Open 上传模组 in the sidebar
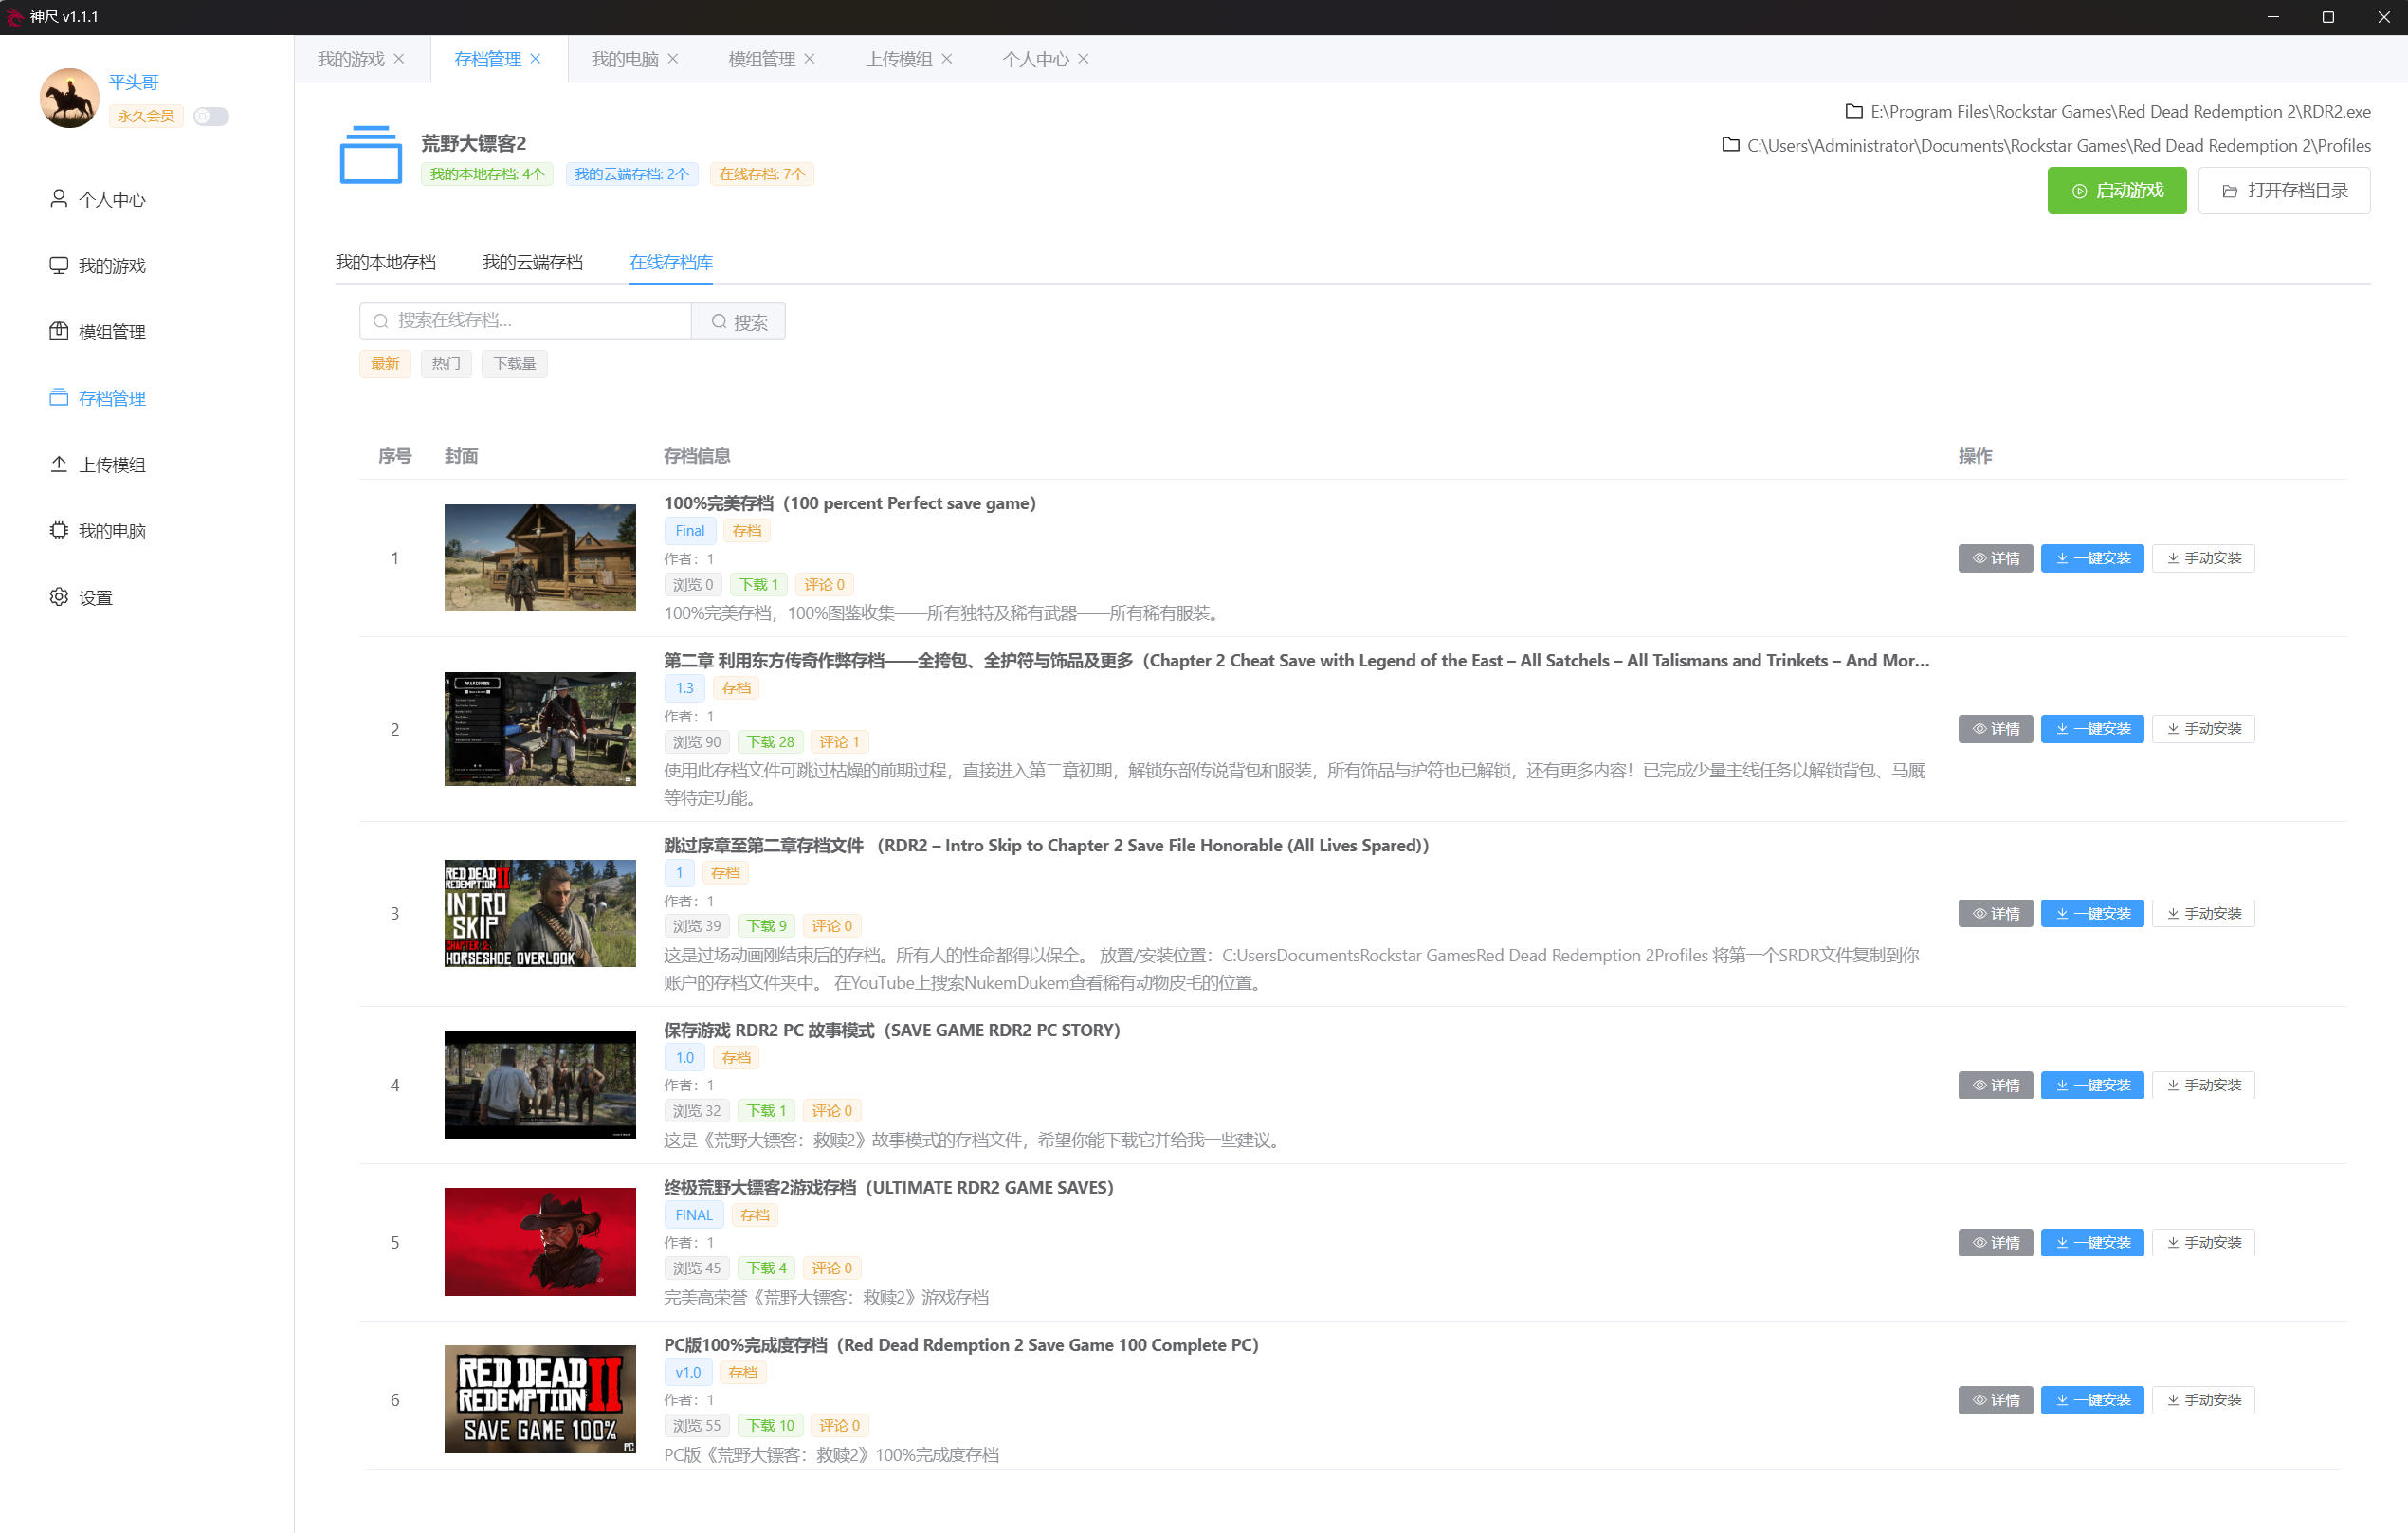Screen dimensions: 2408x1533 (x=98, y=465)
